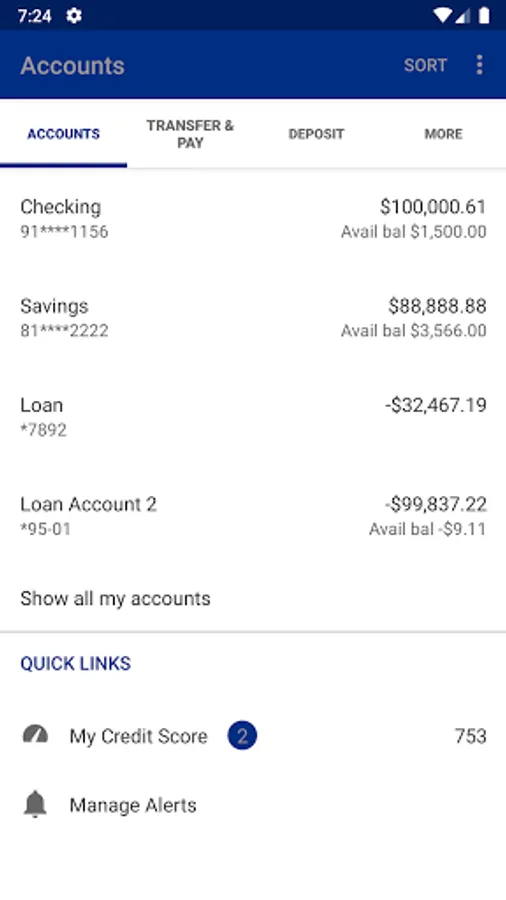Tap the settings gear in status bar
The height and width of the screenshot is (900, 506).
pos(74,15)
